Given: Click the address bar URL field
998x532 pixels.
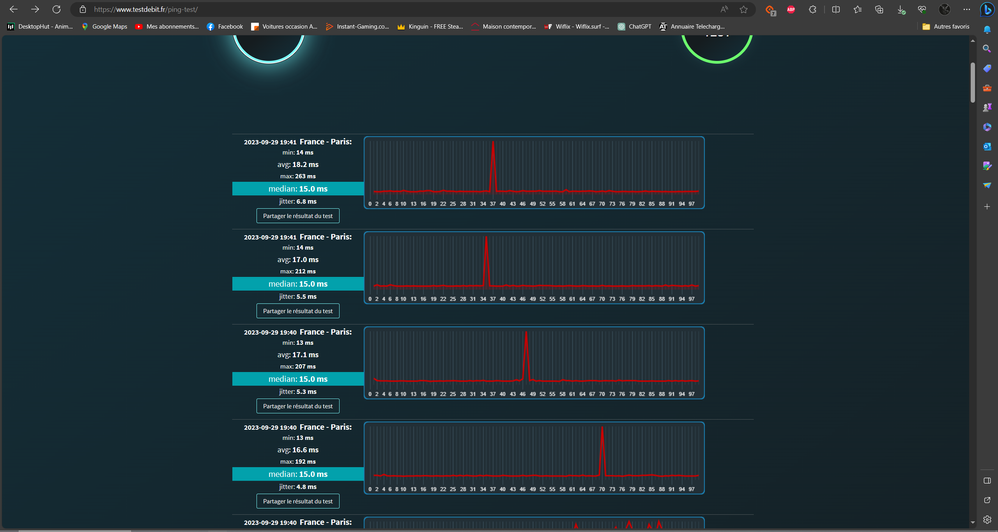Looking at the screenshot, I should (x=400, y=9).
